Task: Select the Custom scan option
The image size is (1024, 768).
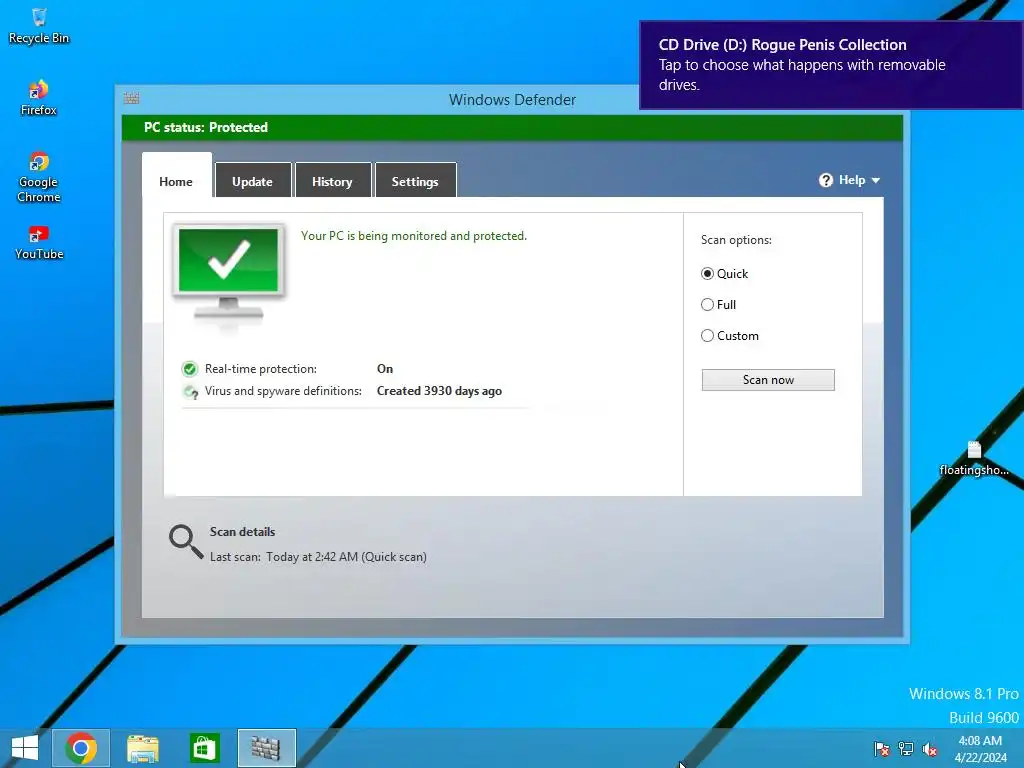Action: point(729,336)
